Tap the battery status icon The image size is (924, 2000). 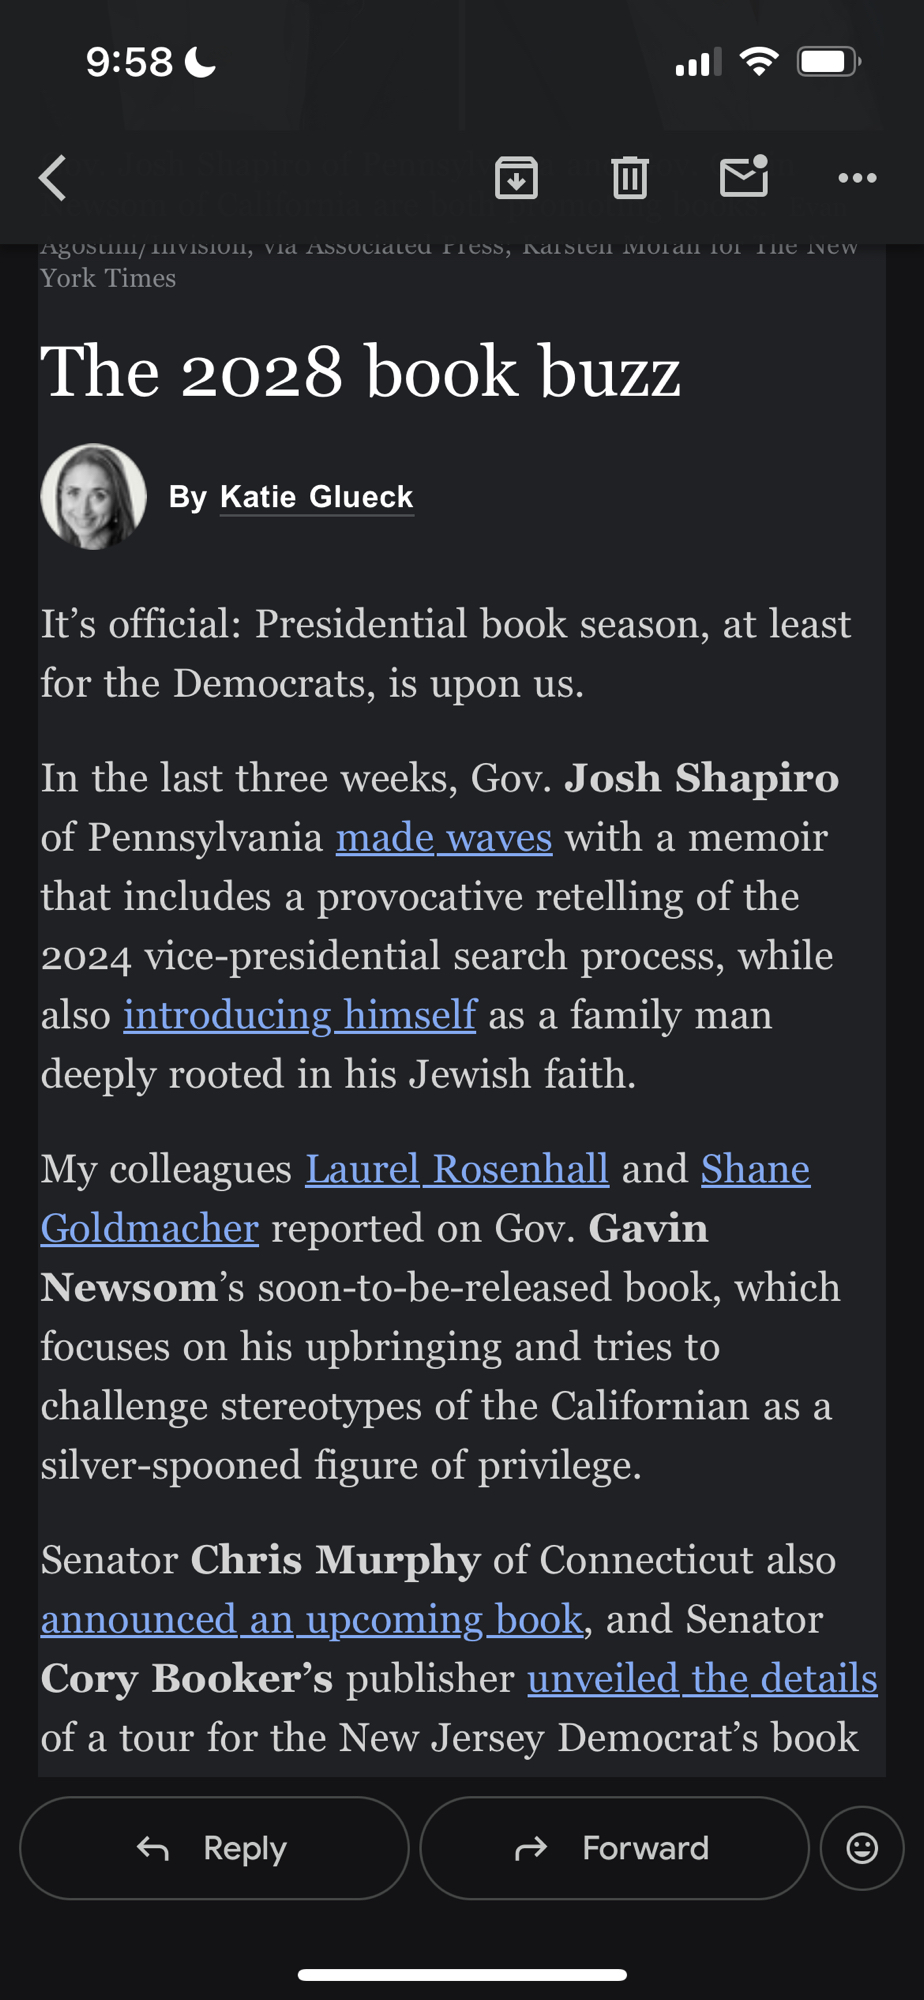828,62
